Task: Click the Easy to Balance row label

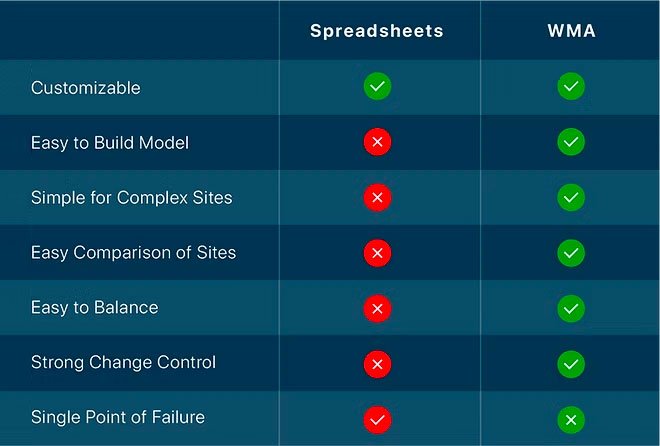Action: point(95,308)
